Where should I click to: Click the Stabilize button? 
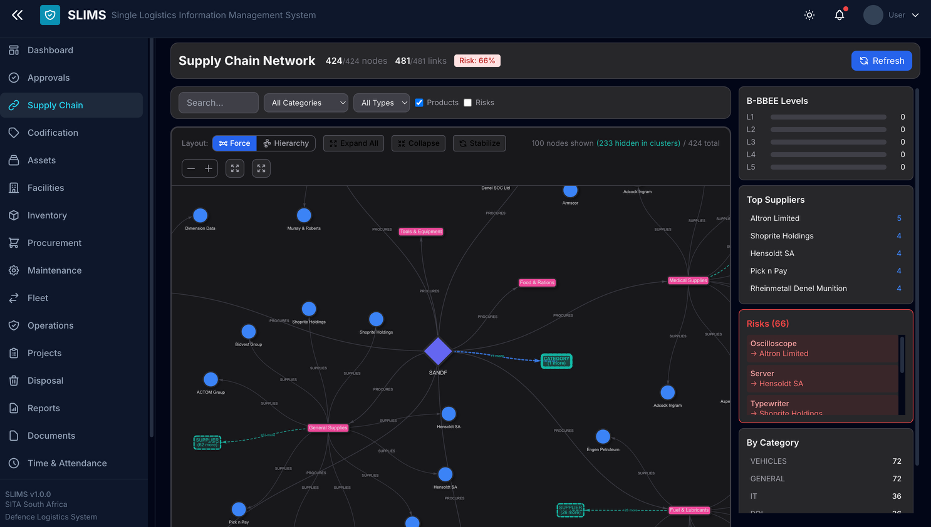[x=479, y=143]
